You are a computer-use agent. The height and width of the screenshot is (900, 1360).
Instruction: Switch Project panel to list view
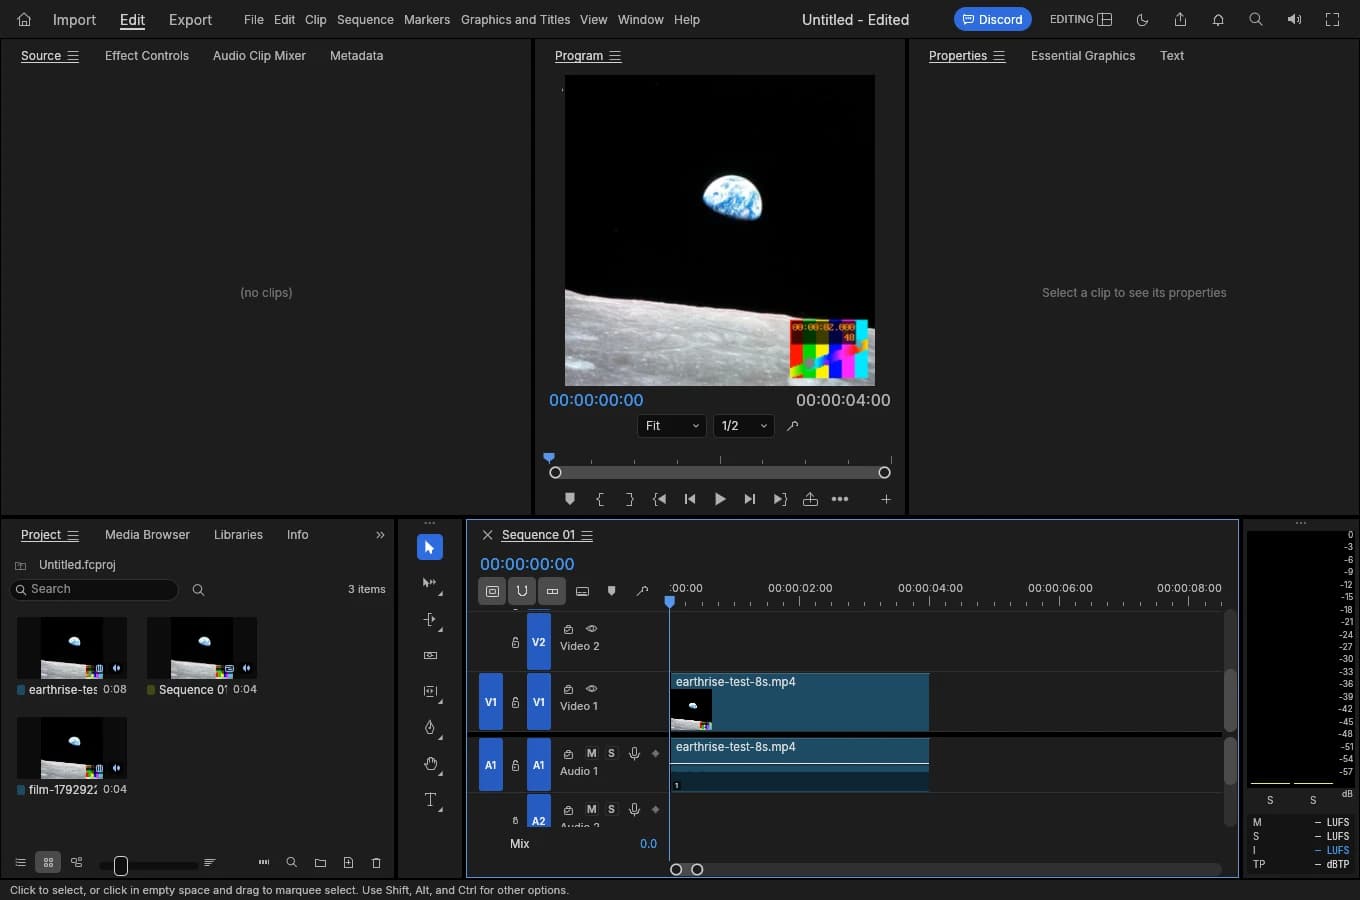20,862
